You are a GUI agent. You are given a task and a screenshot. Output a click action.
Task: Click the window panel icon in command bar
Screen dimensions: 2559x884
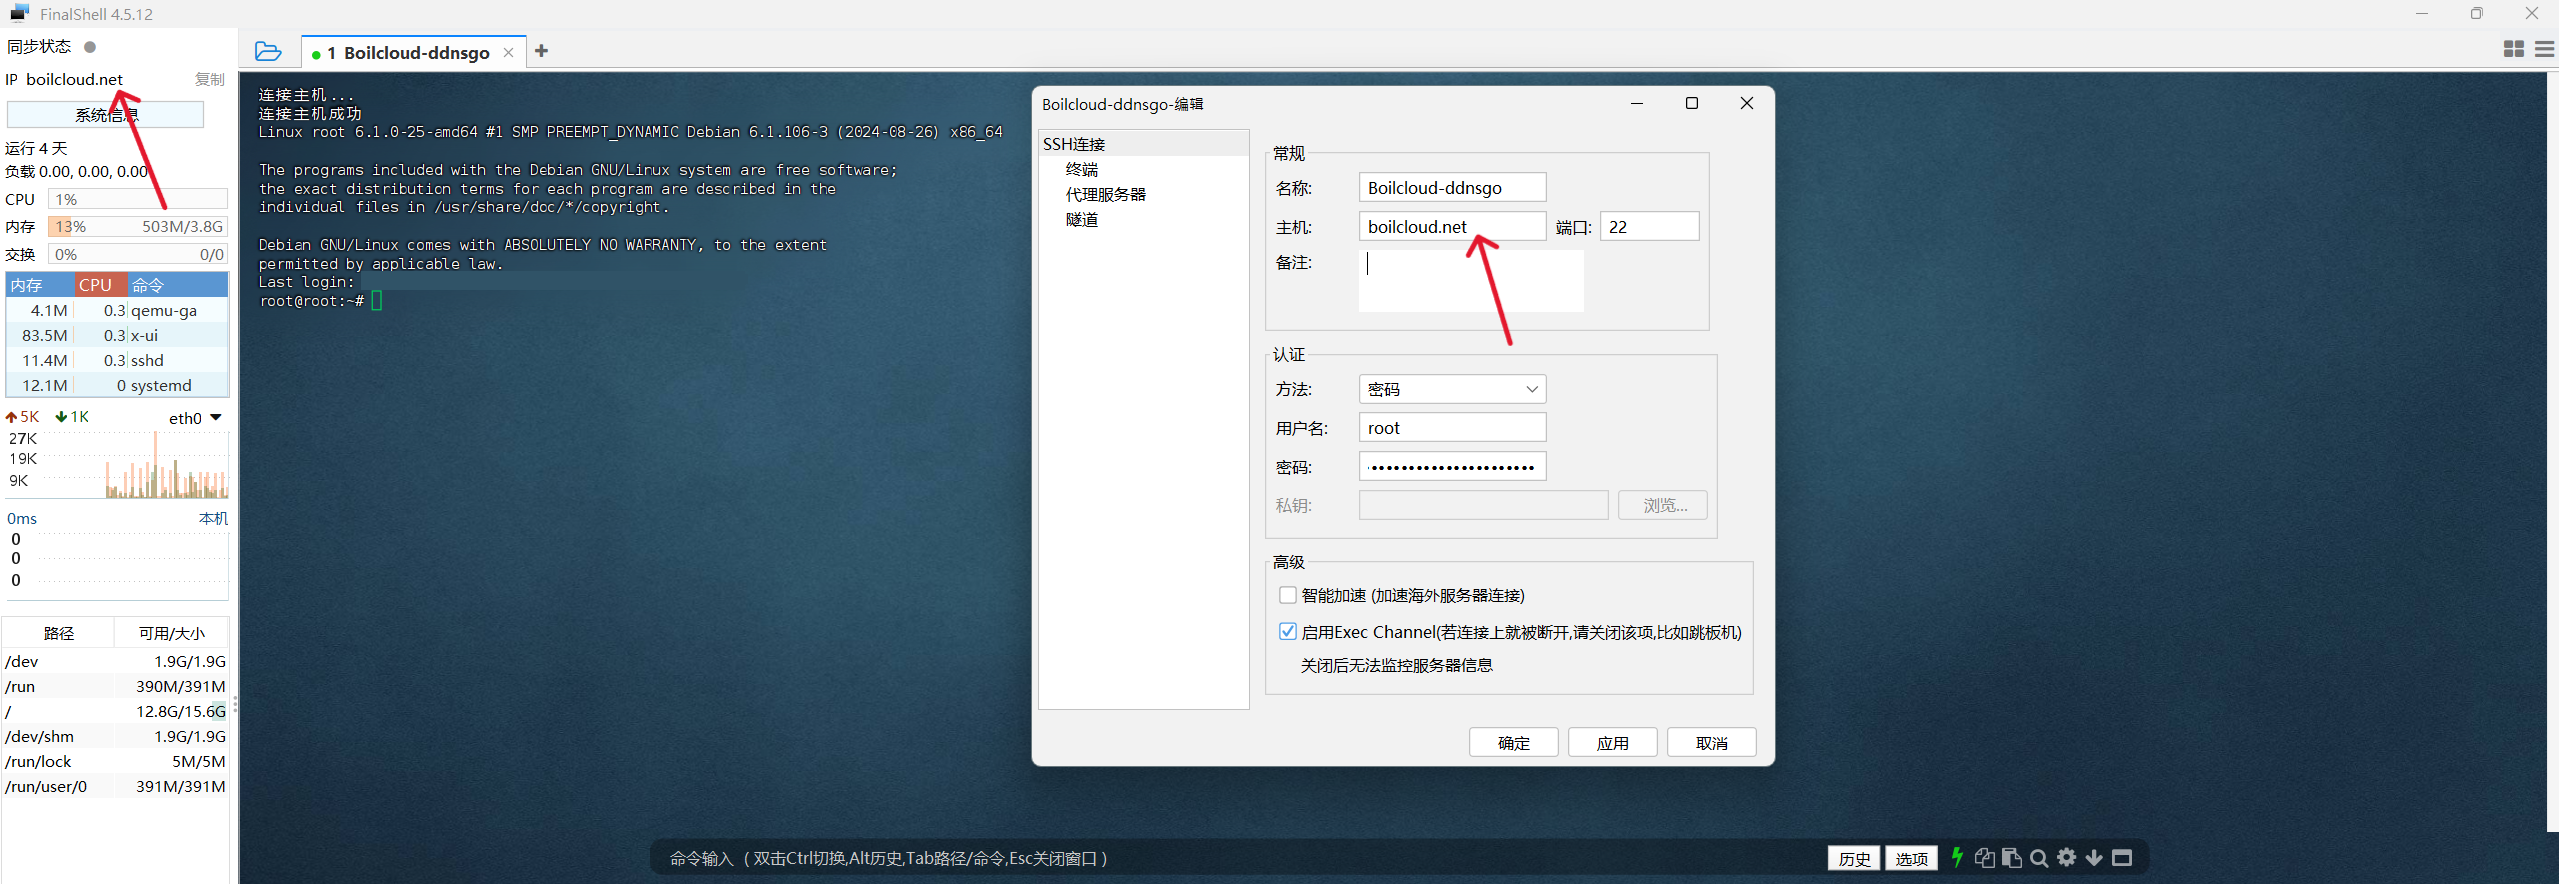2121,858
